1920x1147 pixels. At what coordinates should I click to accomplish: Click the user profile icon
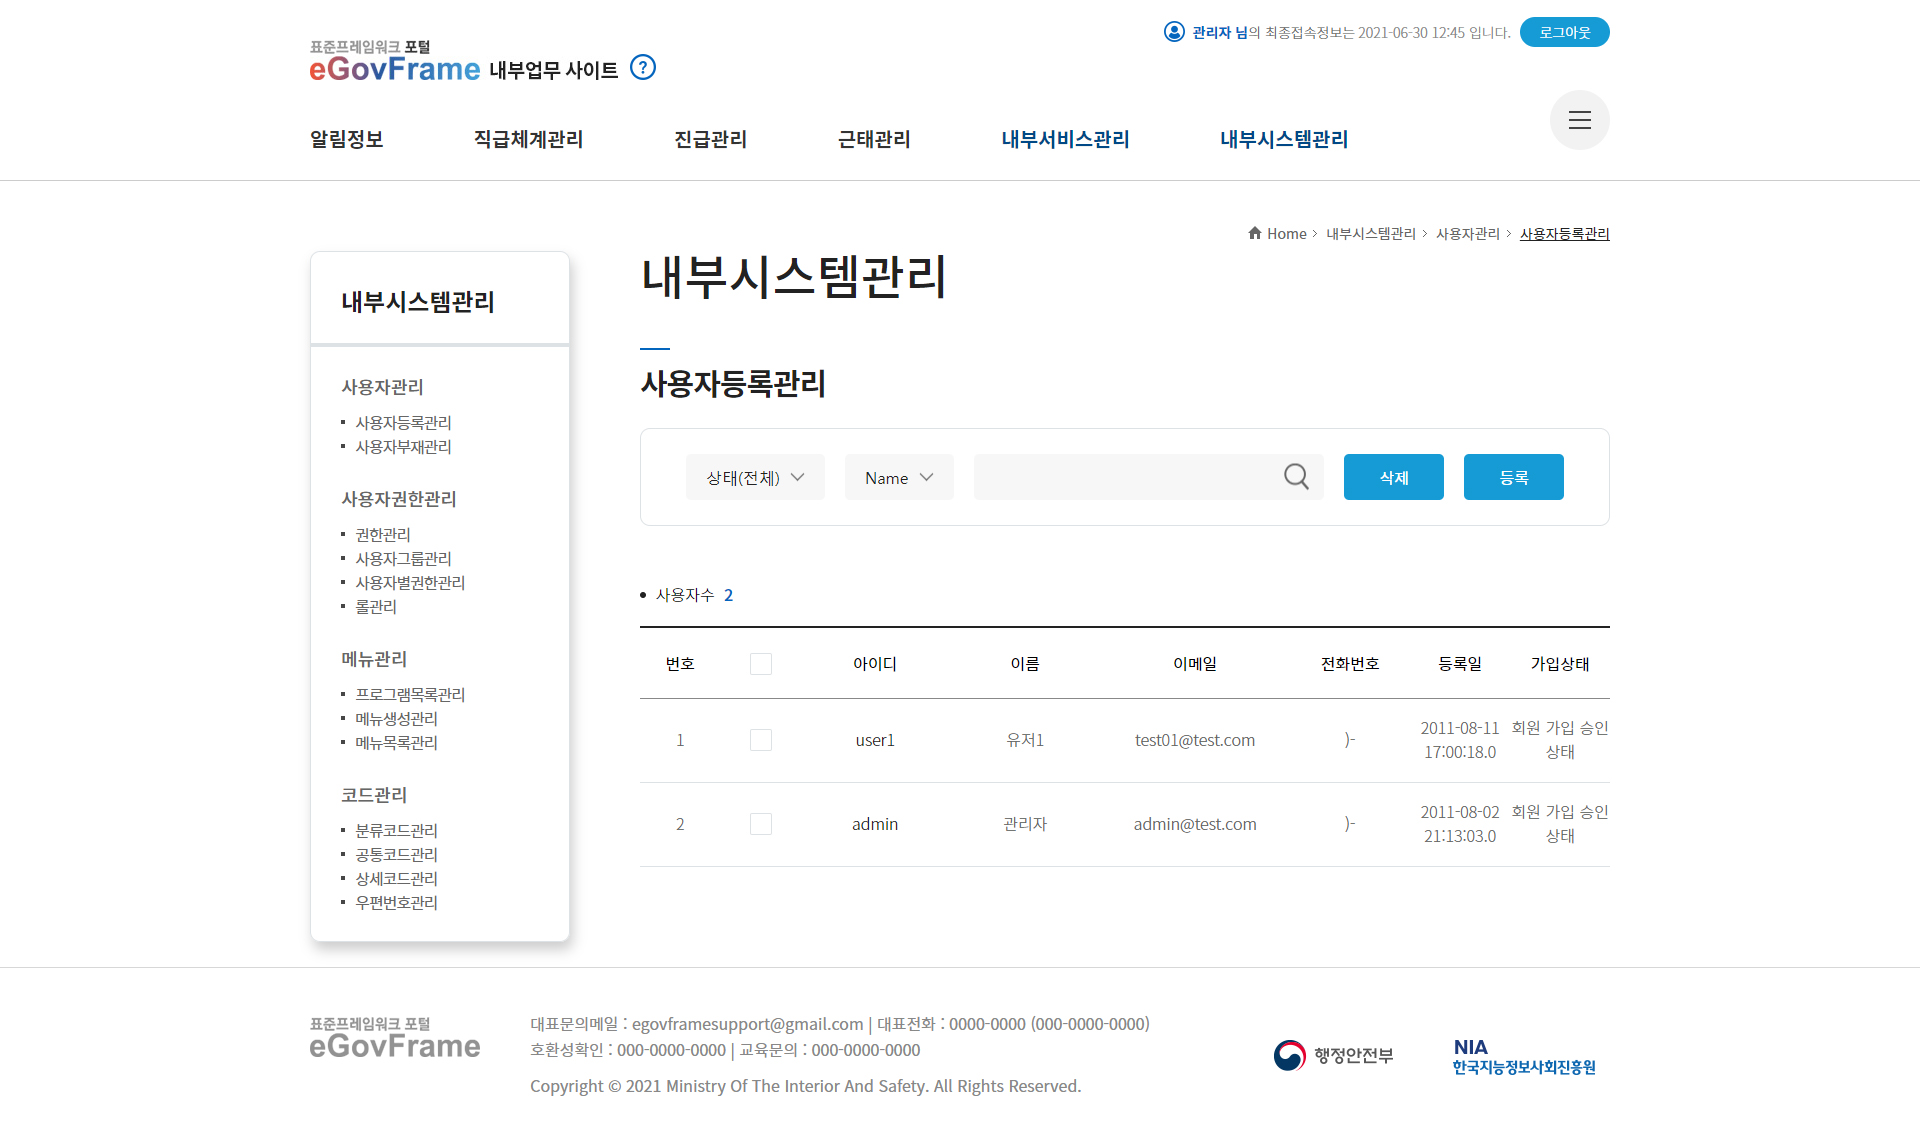(1174, 32)
